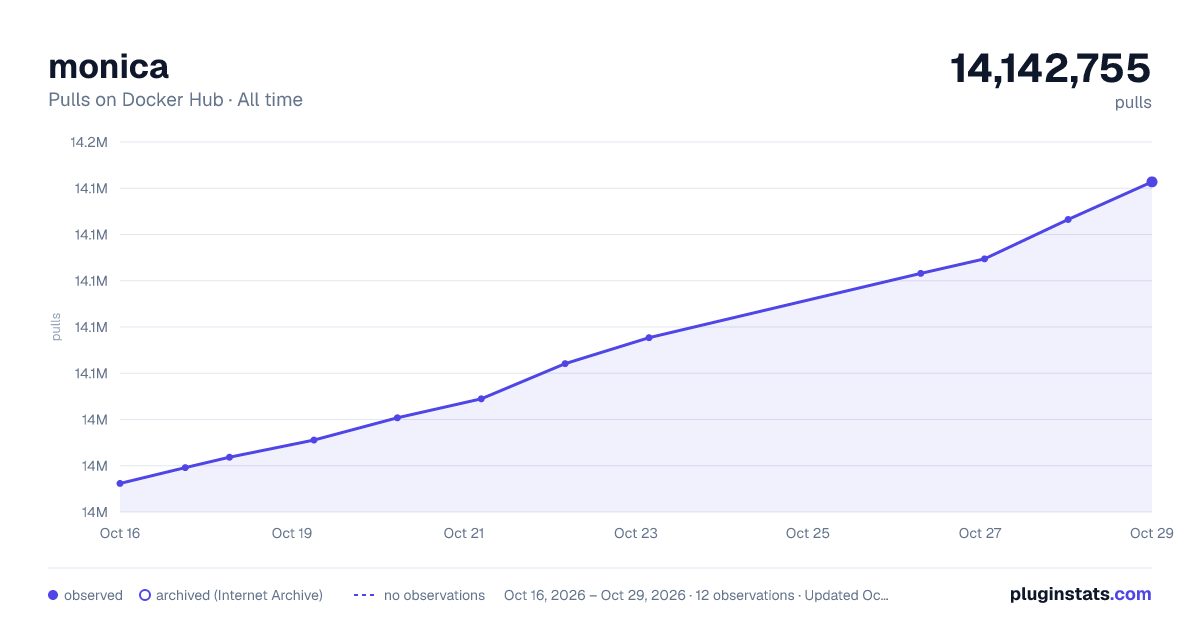Select the data point above the Oct 27 label
Image resolution: width=1200 pixels, height=630 pixels.
tap(985, 259)
